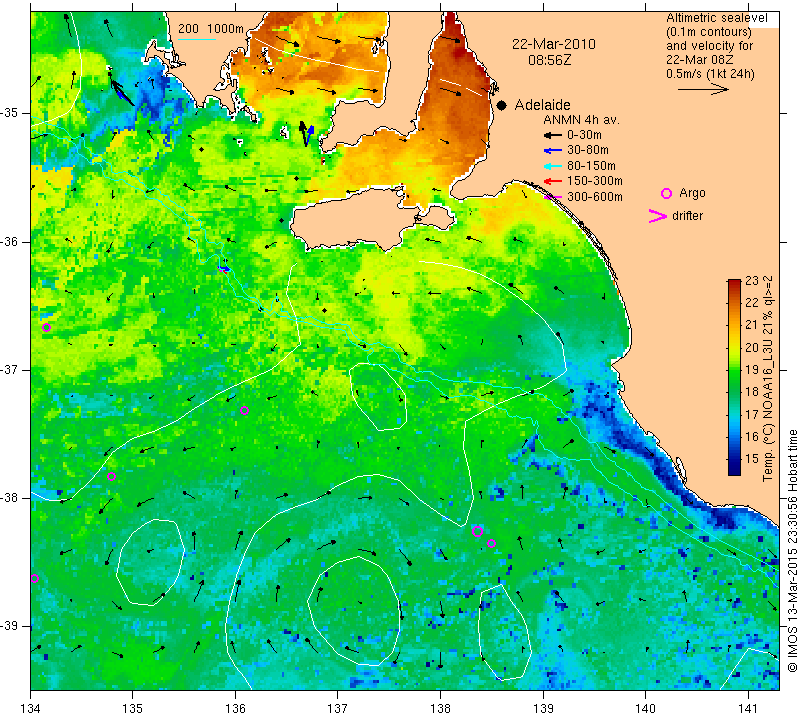The height and width of the screenshot is (720, 800).
Task: Select the cyan 80-150m legend arrow
Action: [x=552, y=166]
